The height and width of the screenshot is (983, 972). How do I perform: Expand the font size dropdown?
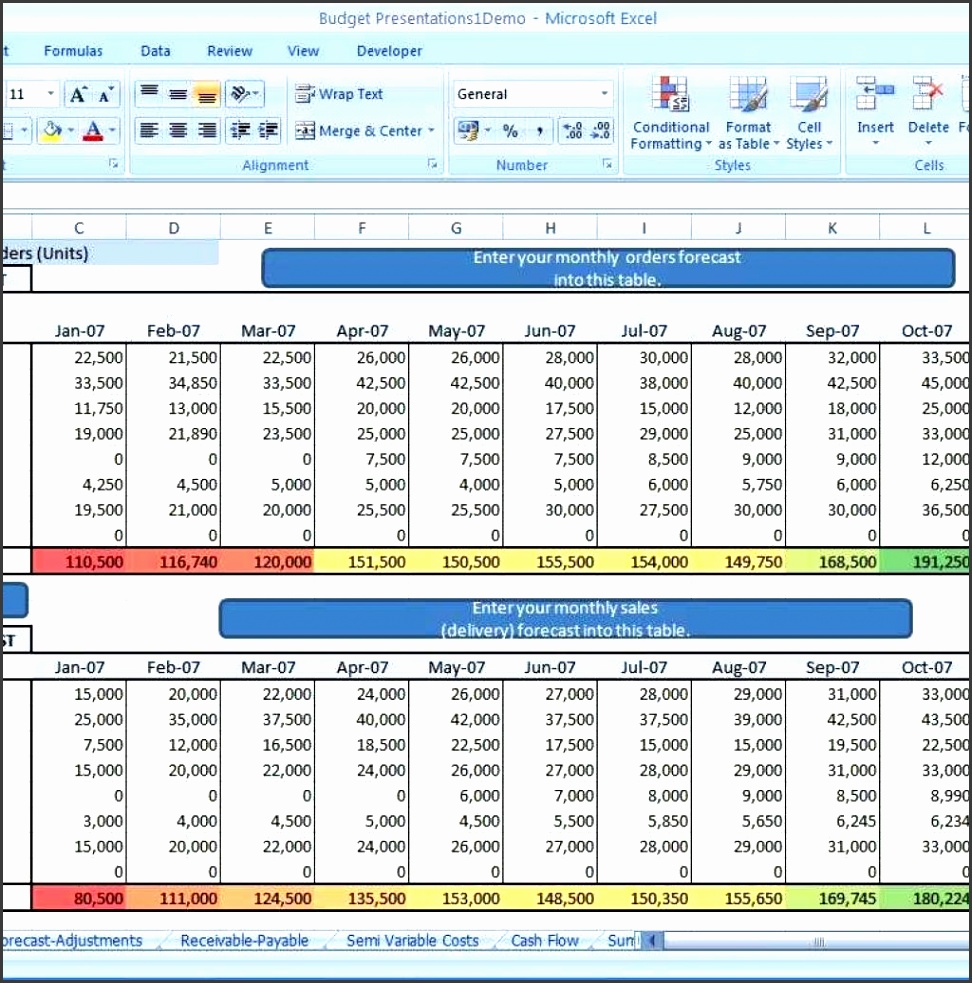51,93
